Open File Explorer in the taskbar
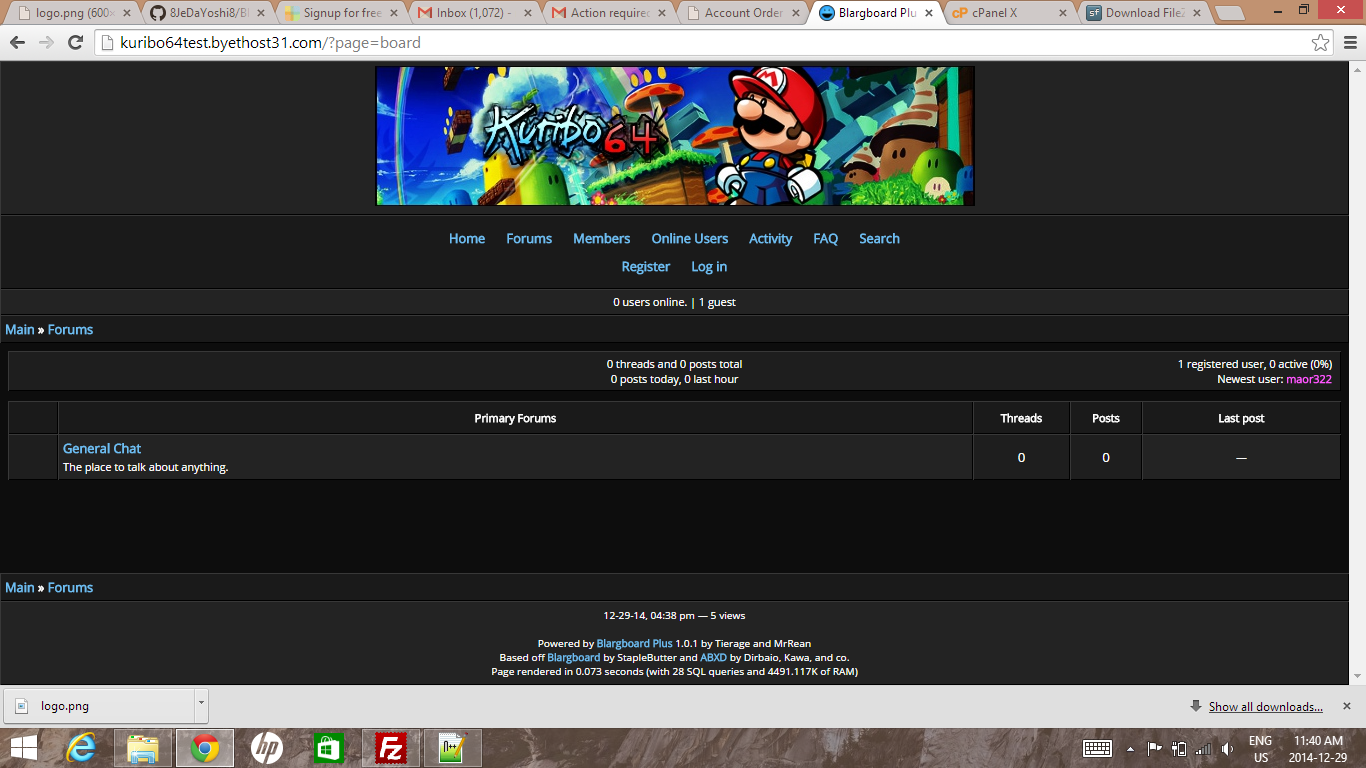 pyautogui.click(x=143, y=748)
